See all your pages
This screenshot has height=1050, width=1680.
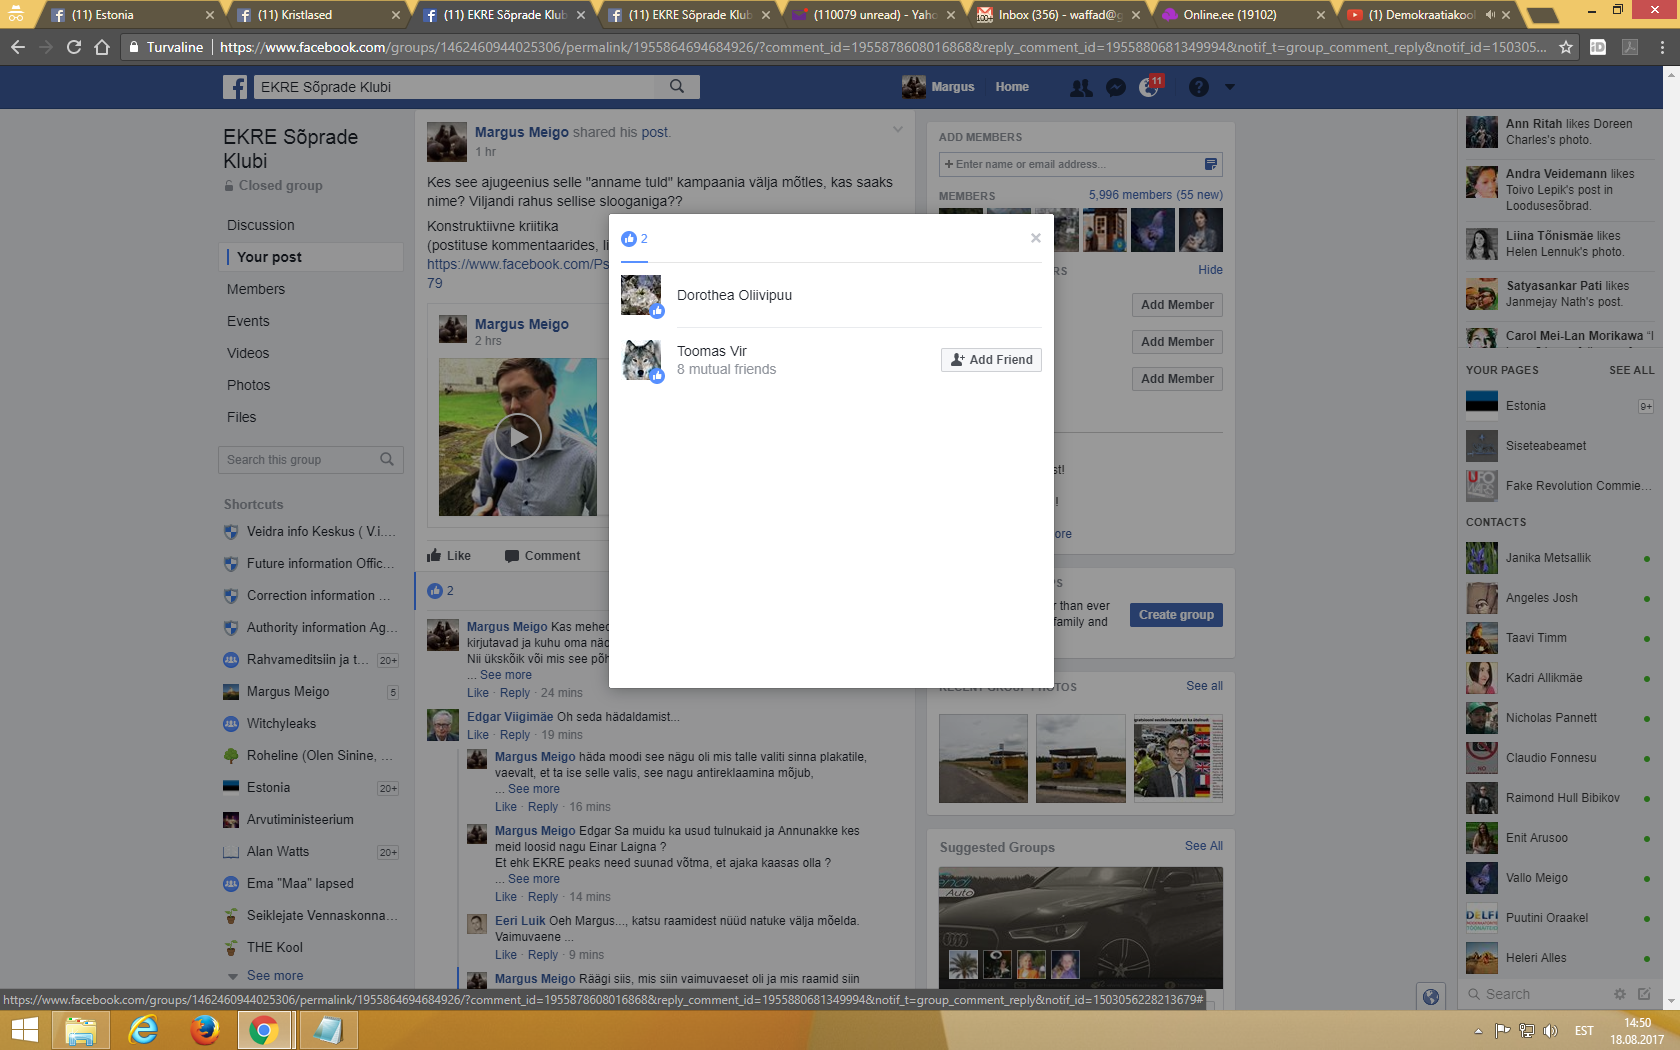(1631, 370)
